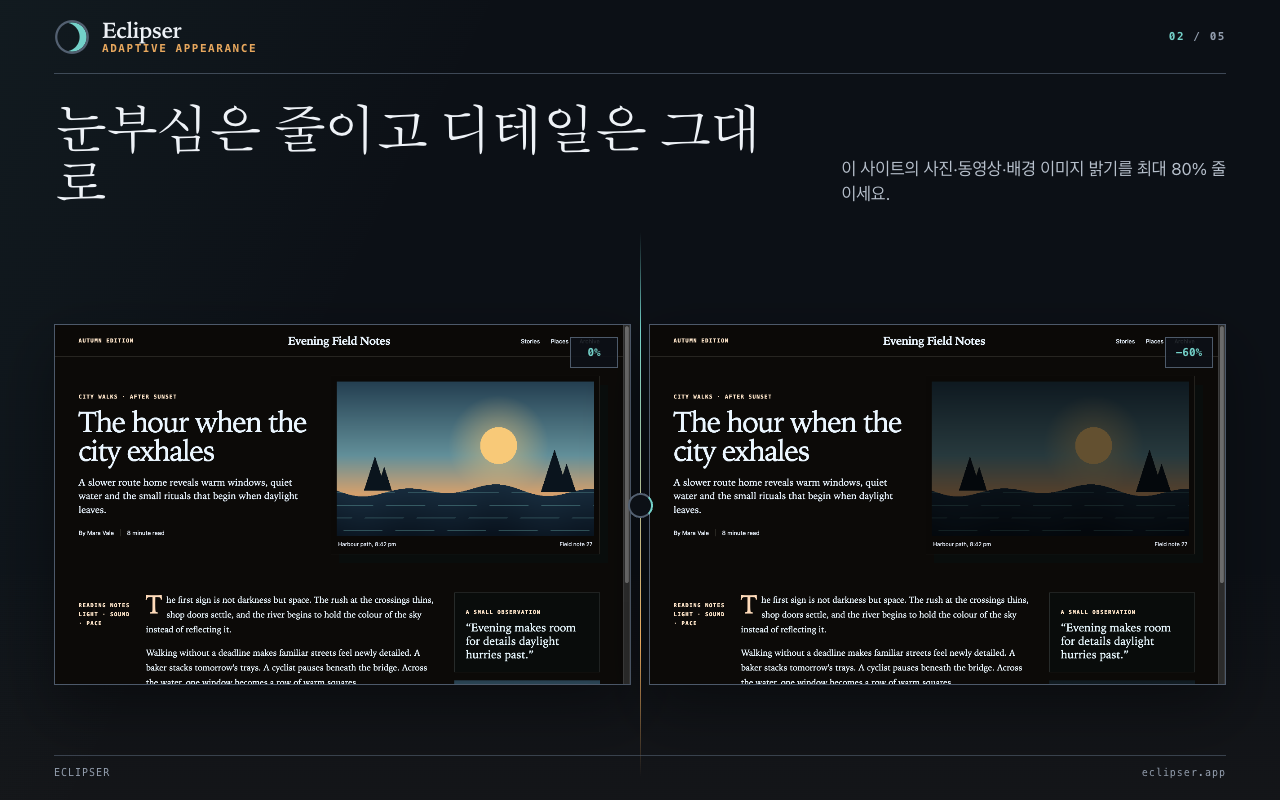
Task: Click the drop cap T in left preview article
Action: pyautogui.click(x=154, y=605)
